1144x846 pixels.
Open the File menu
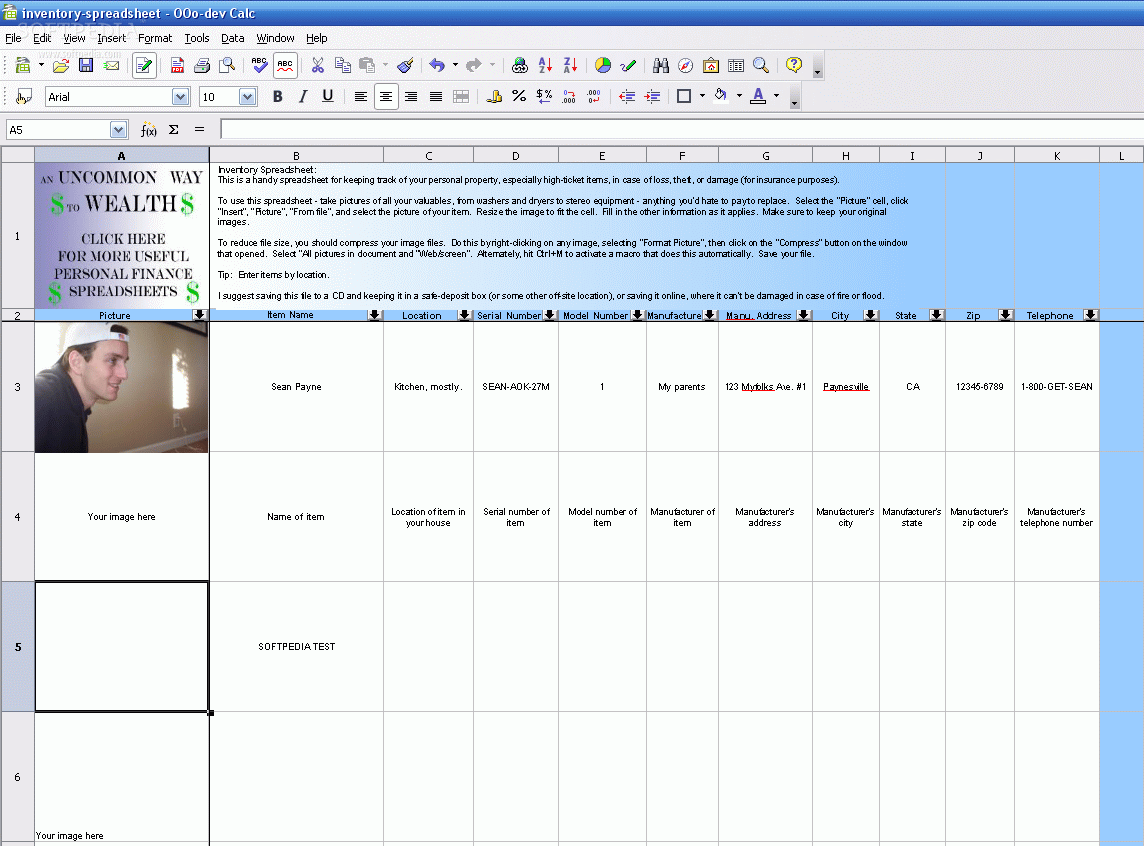13,38
